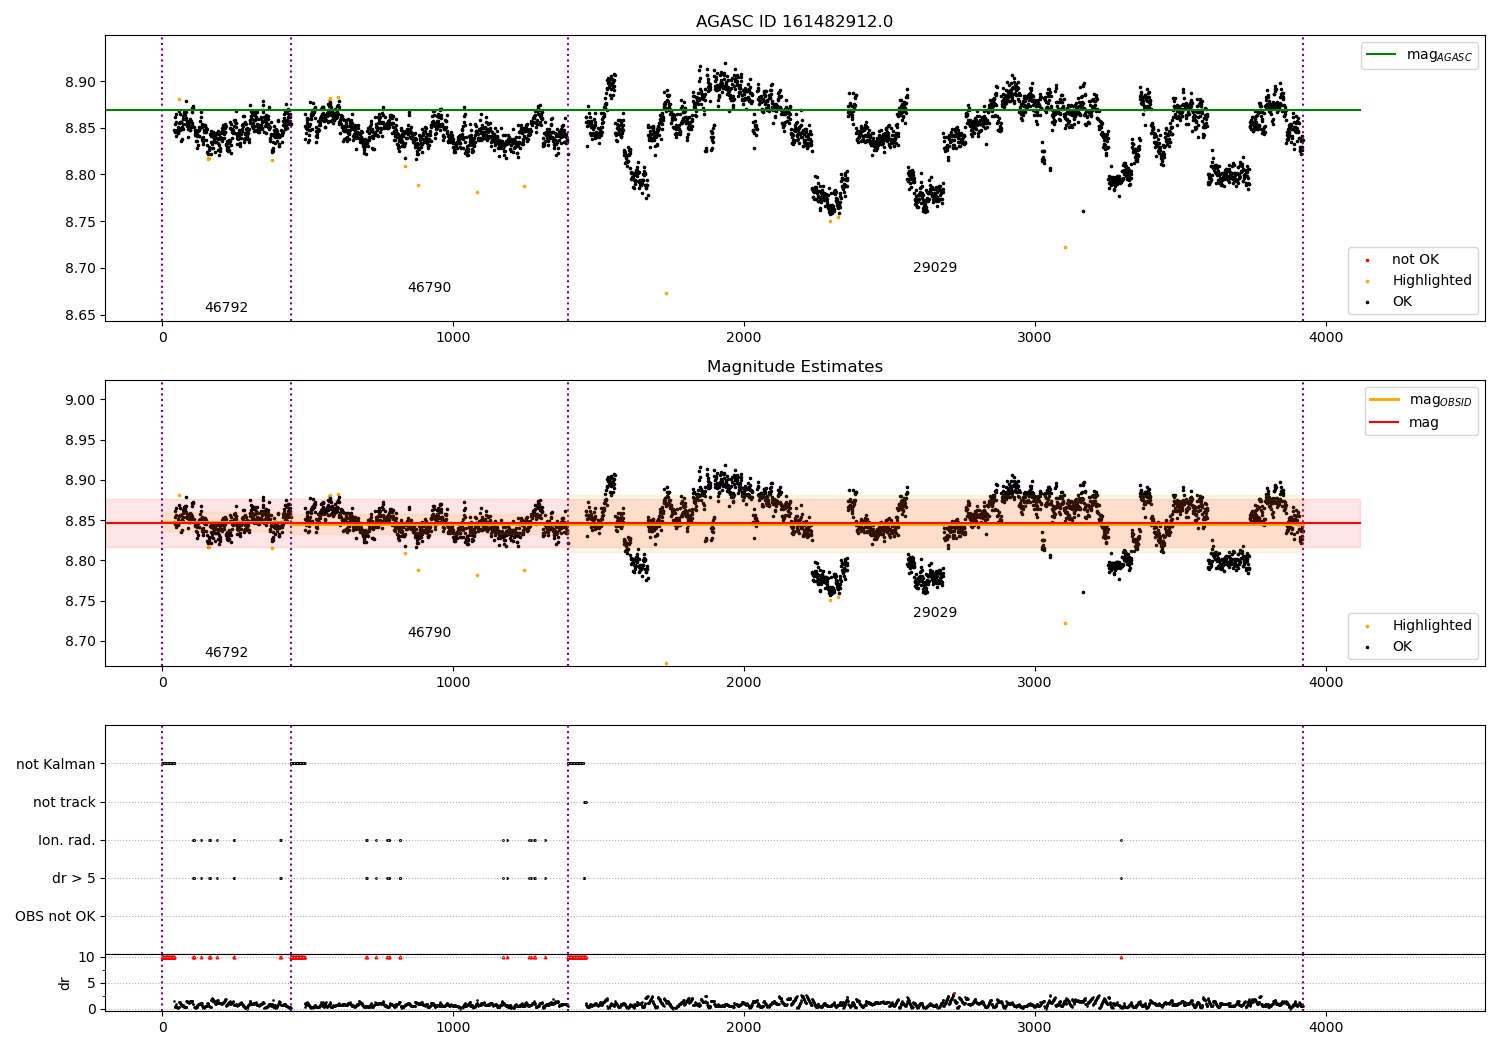
Task: Click the "mag OBSID" legend text
Action: pyautogui.click(x=1441, y=400)
